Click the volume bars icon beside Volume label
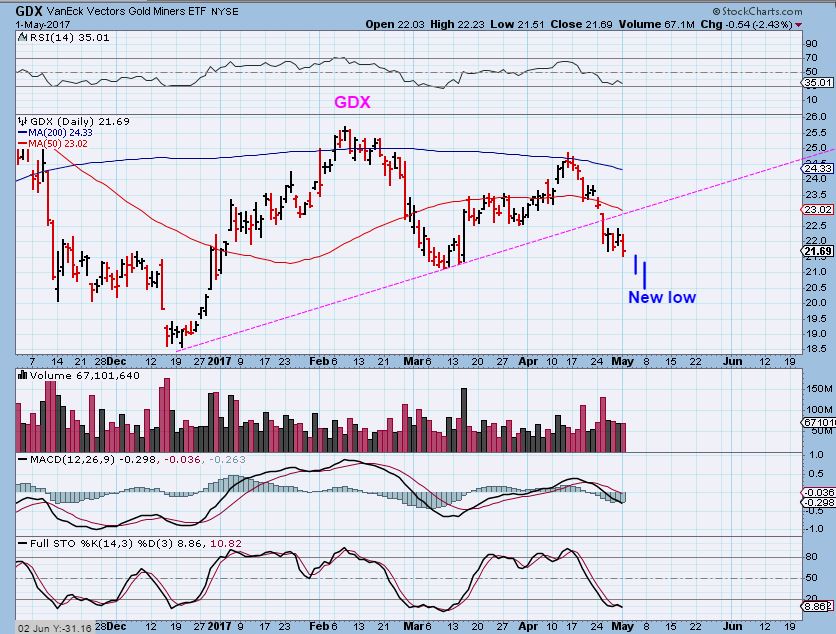836x634 pixels. pyautogui.click(x=22, y=375)
